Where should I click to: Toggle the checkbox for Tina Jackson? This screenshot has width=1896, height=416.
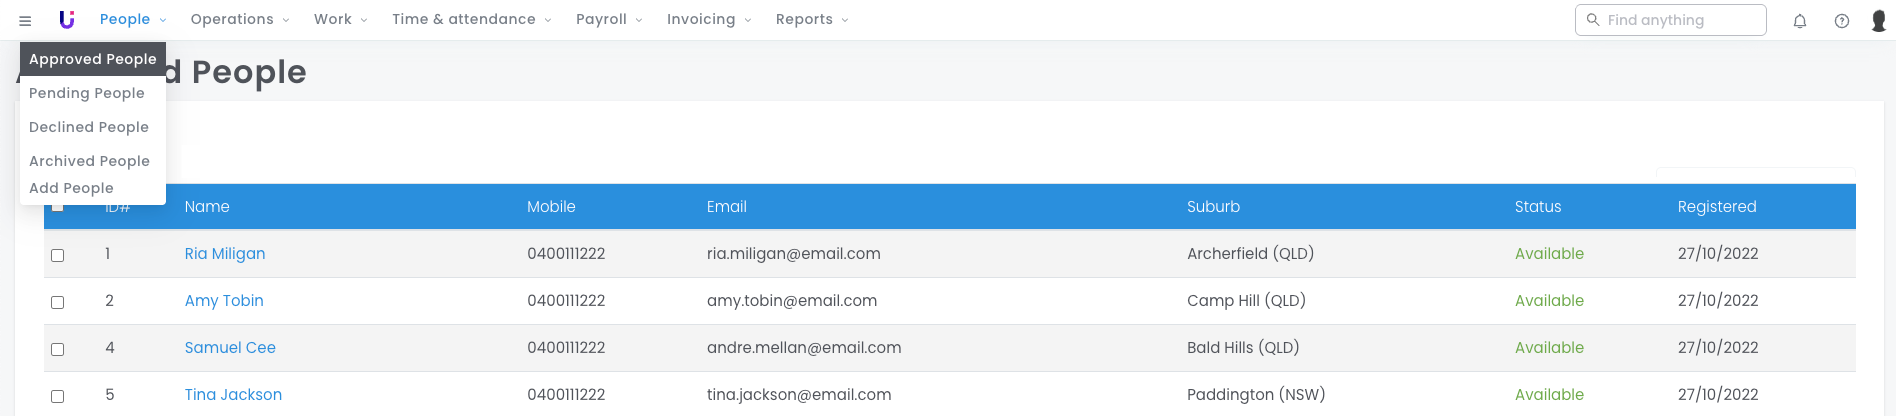[58, 396]
